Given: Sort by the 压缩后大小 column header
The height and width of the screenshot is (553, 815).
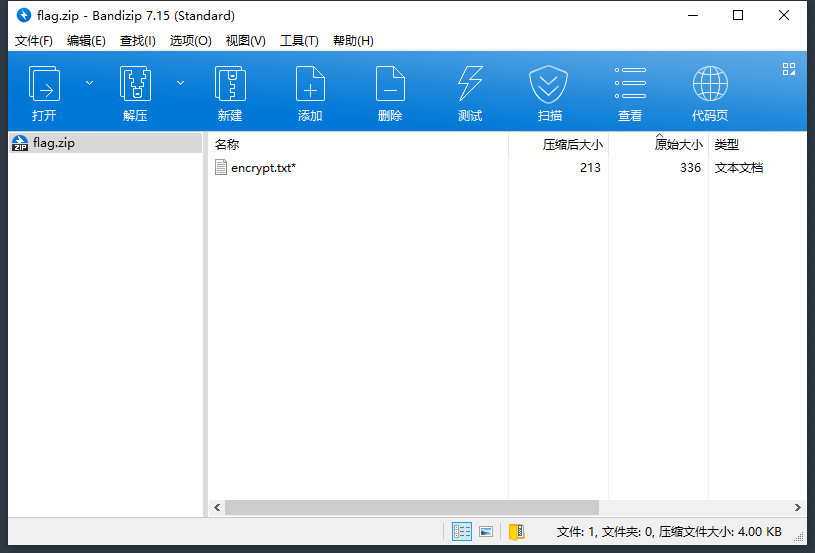Looking at the screenshot, I should click(559, 144).
